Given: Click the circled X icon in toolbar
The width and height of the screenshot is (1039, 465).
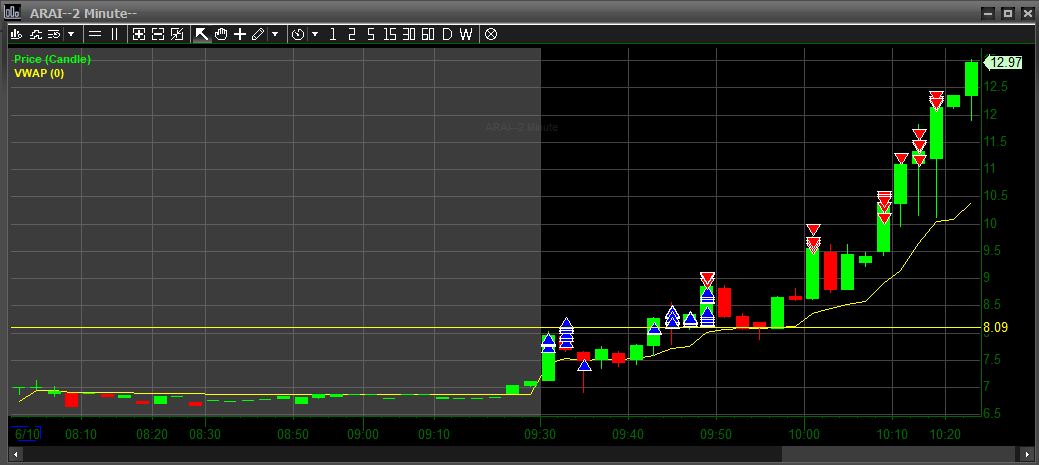Looking at the screenshot, I should (491, 34).
